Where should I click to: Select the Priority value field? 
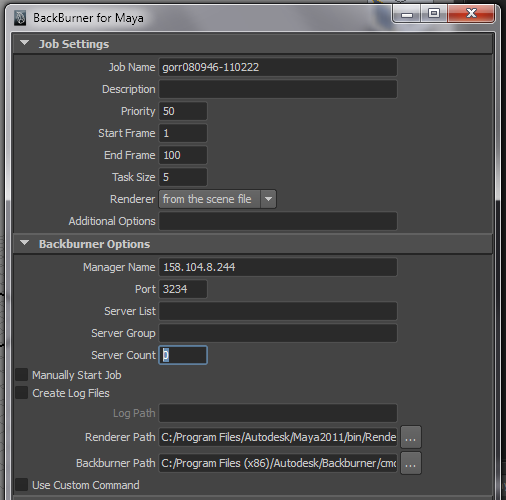[183, 111]
